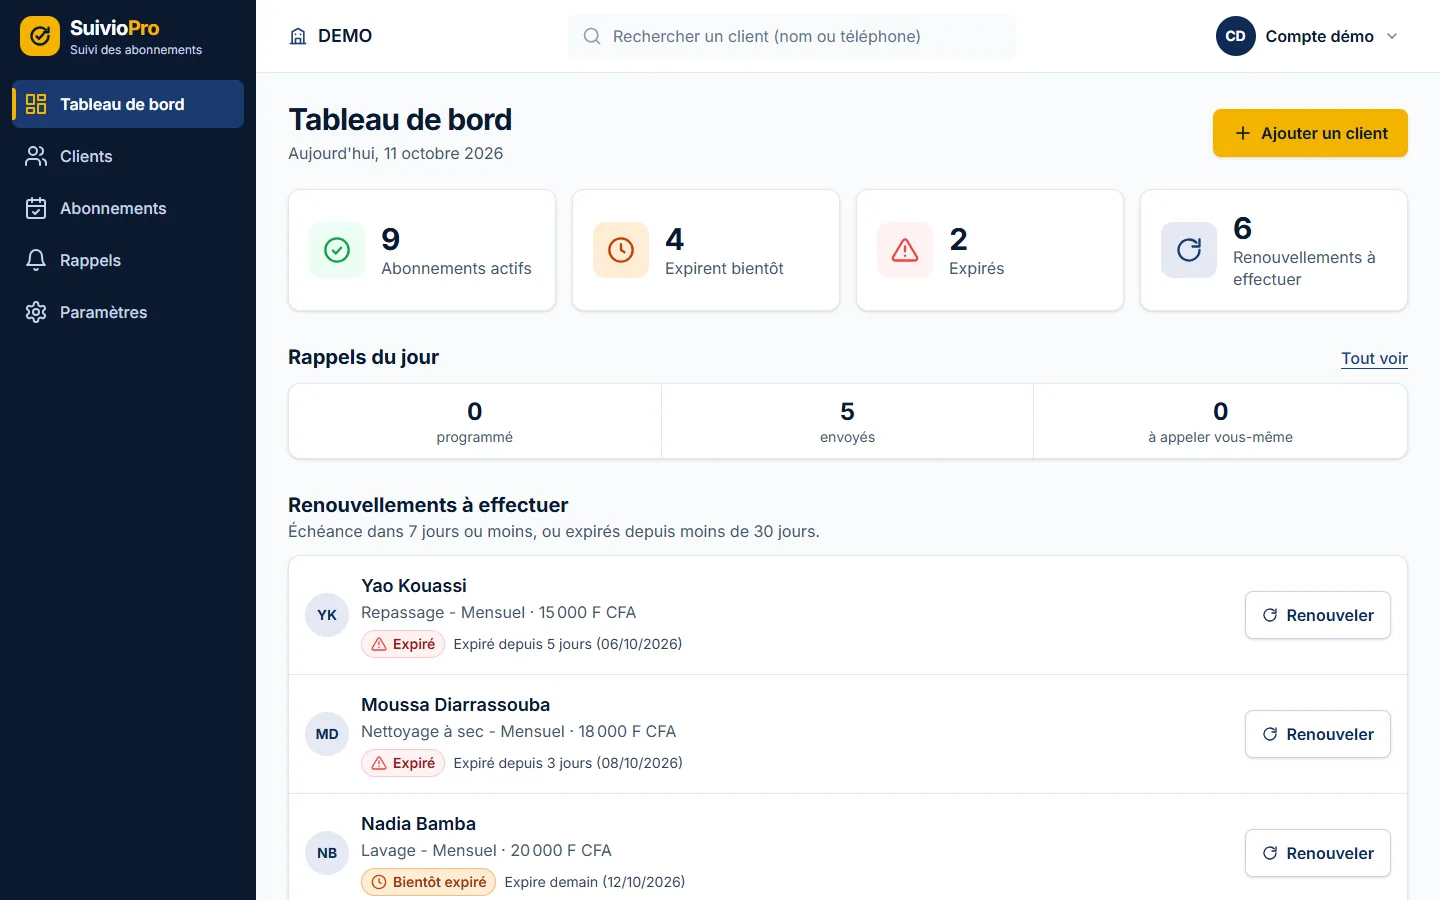Image resolution: width=1440 pixels, height=900 pixels.
Task: Open the Tout voir link
Action: click(x=1374, y=358)
